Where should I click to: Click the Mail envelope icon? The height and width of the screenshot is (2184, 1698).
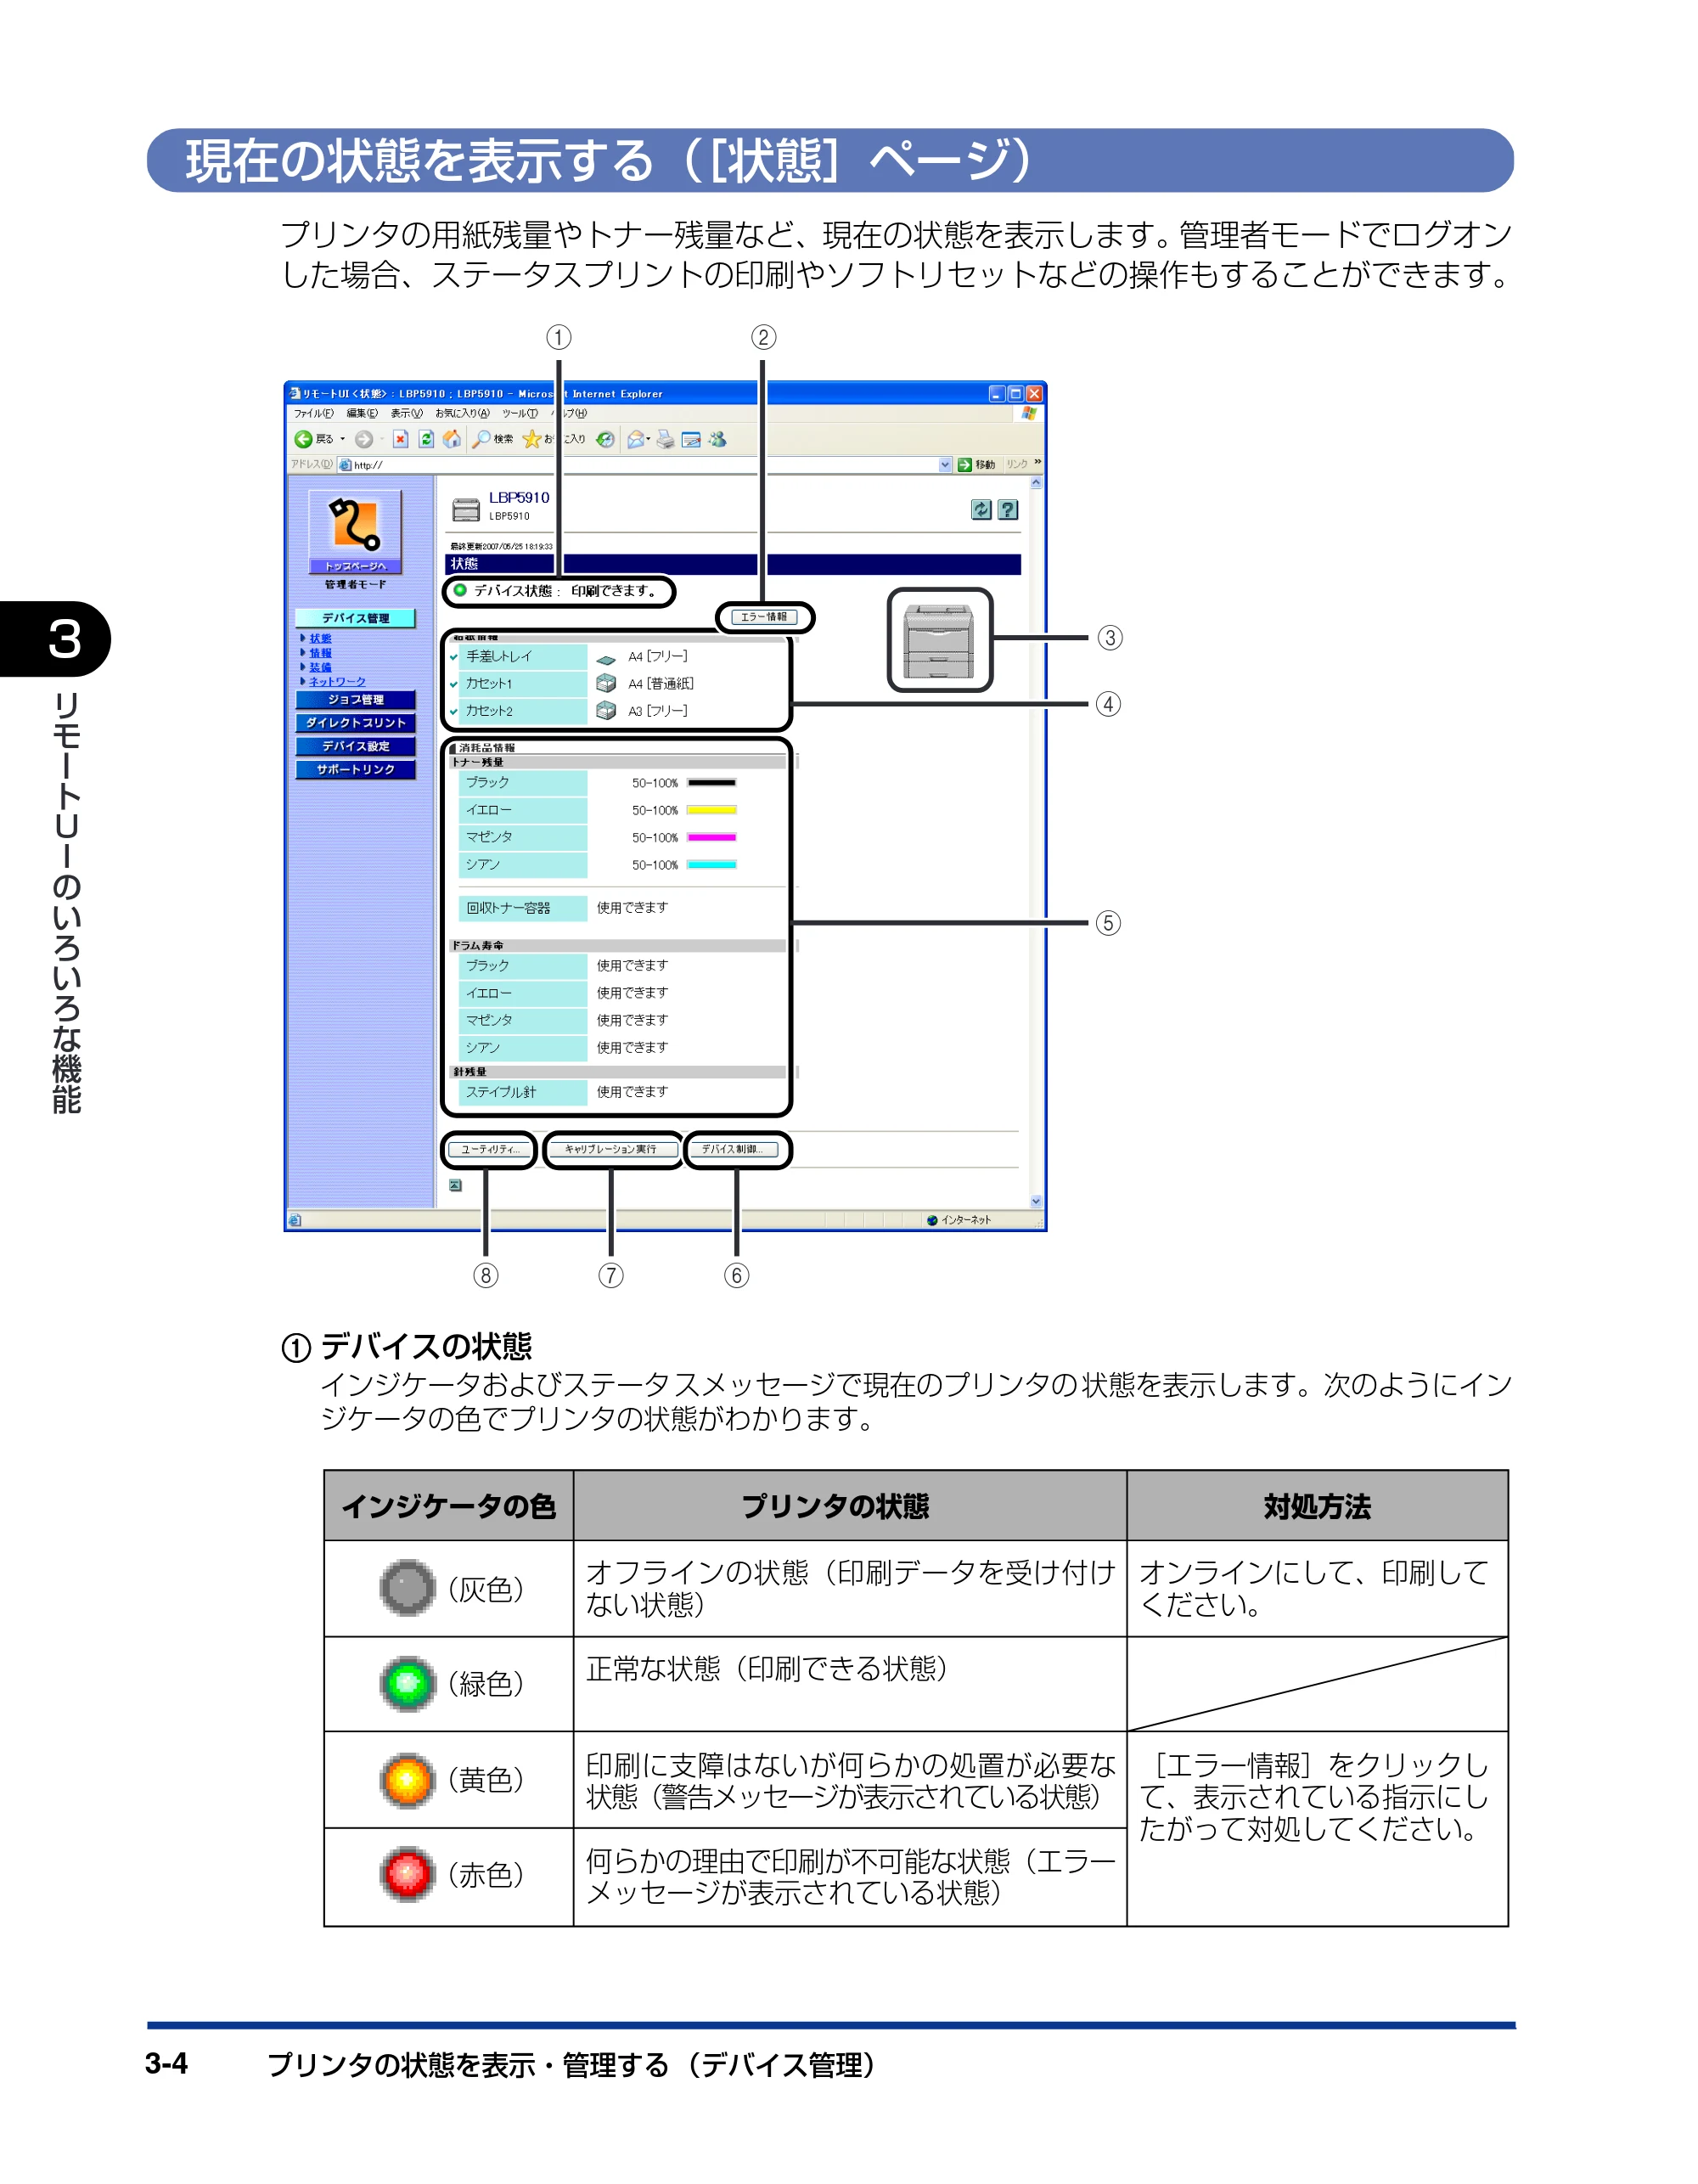point(635,439)
